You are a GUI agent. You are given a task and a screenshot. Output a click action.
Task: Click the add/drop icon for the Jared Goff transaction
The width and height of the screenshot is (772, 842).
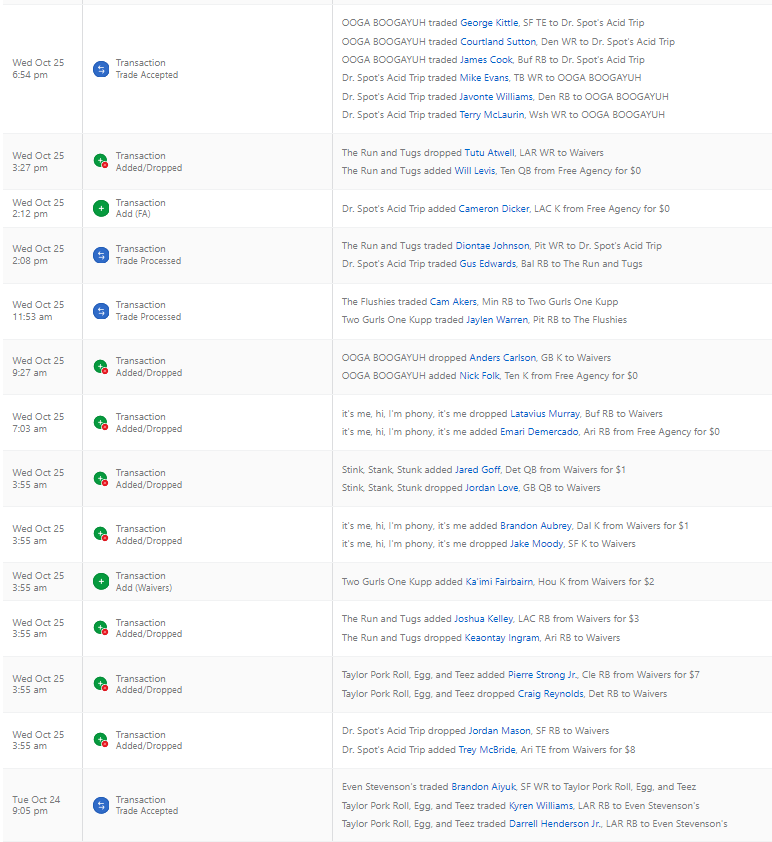(100, 479)
